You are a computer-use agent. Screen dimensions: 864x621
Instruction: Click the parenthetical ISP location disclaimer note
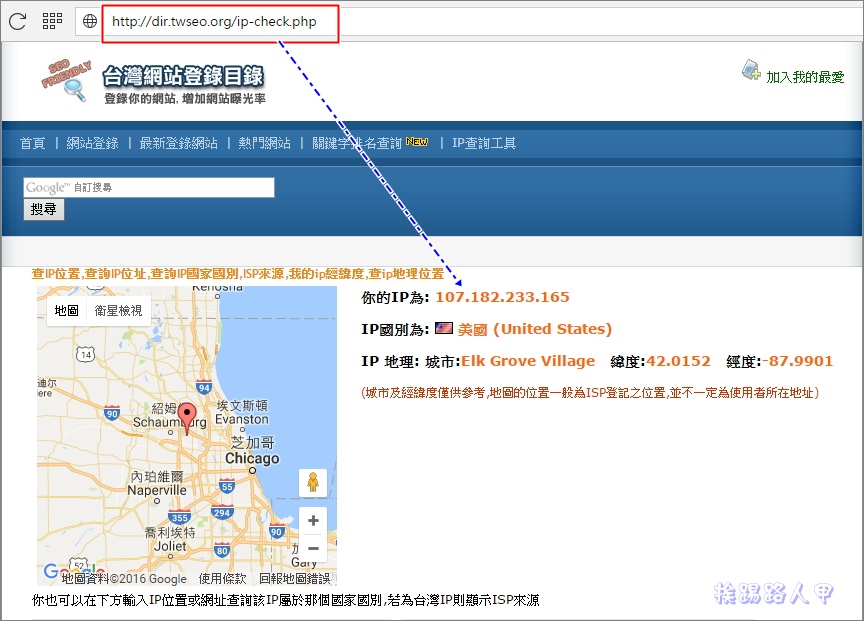coord(590,393)
